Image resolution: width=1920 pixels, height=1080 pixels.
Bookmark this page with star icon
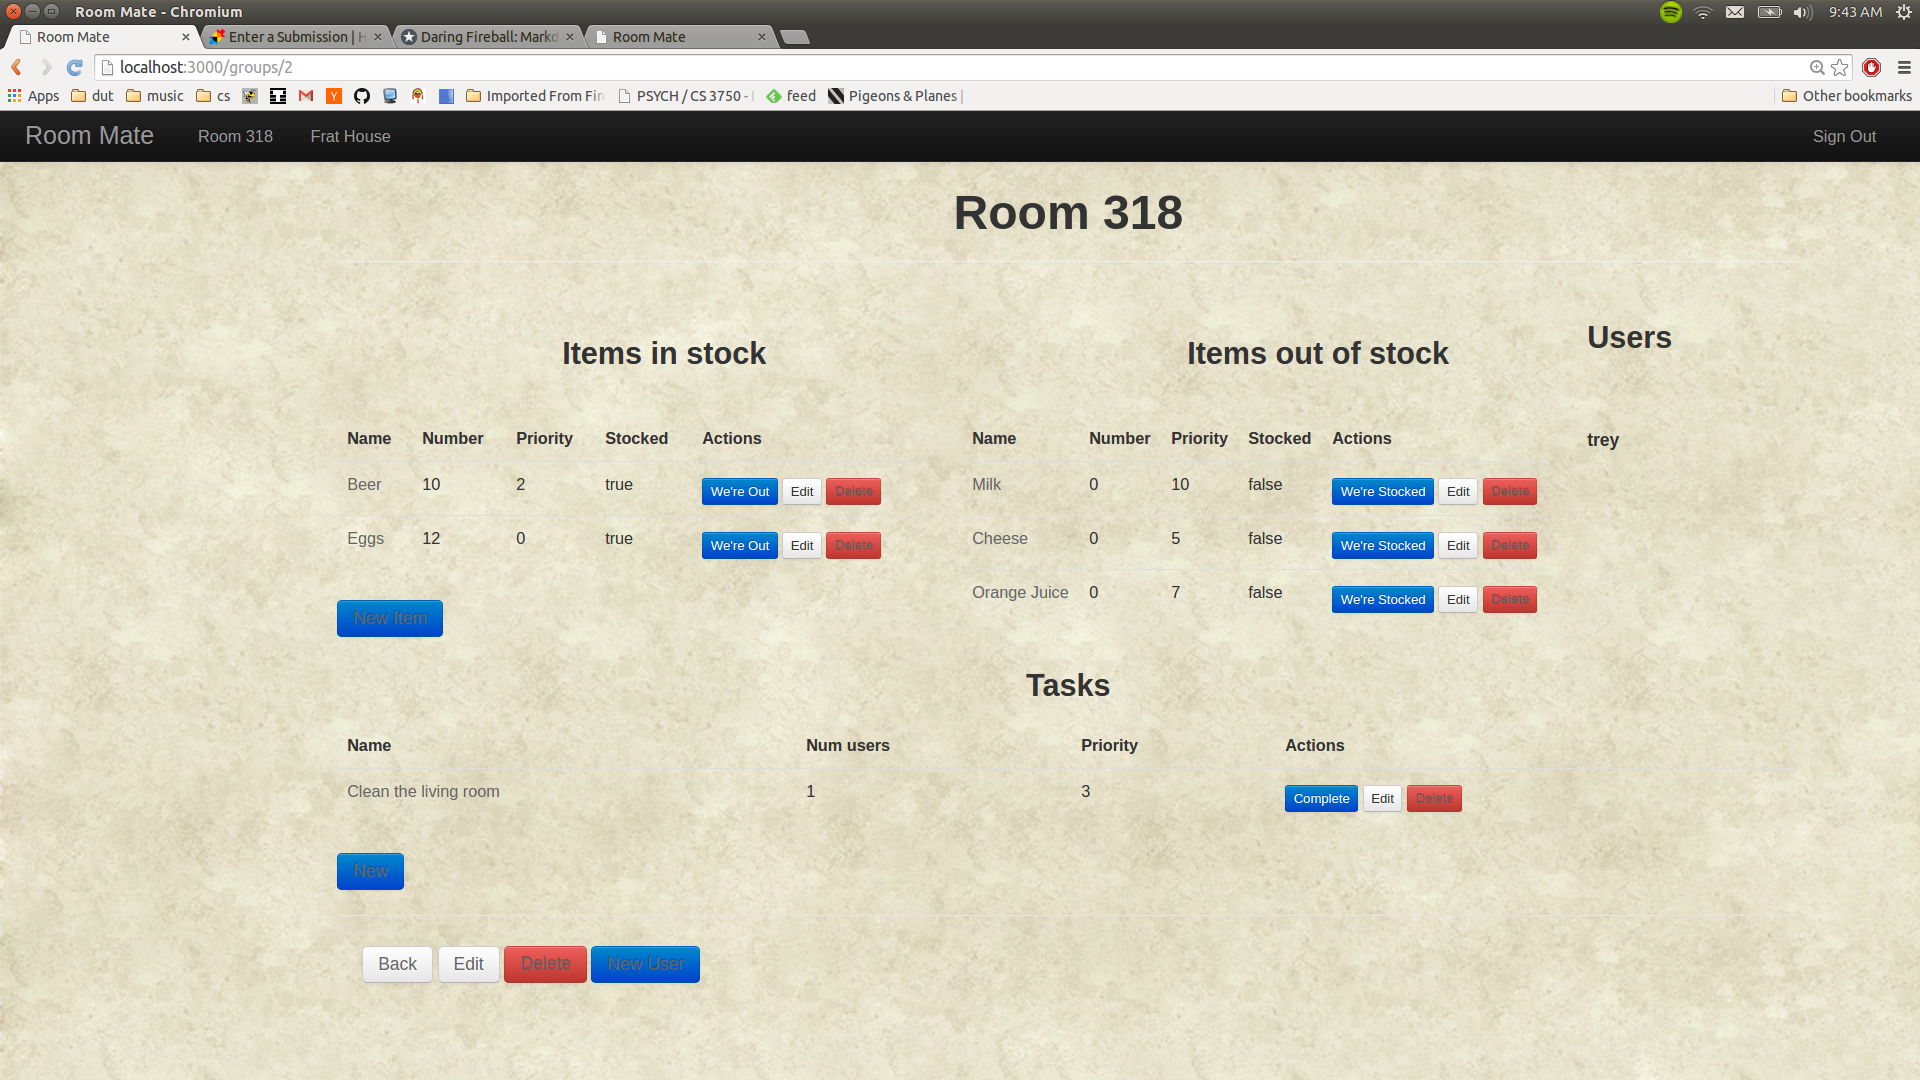(1840, 67)
